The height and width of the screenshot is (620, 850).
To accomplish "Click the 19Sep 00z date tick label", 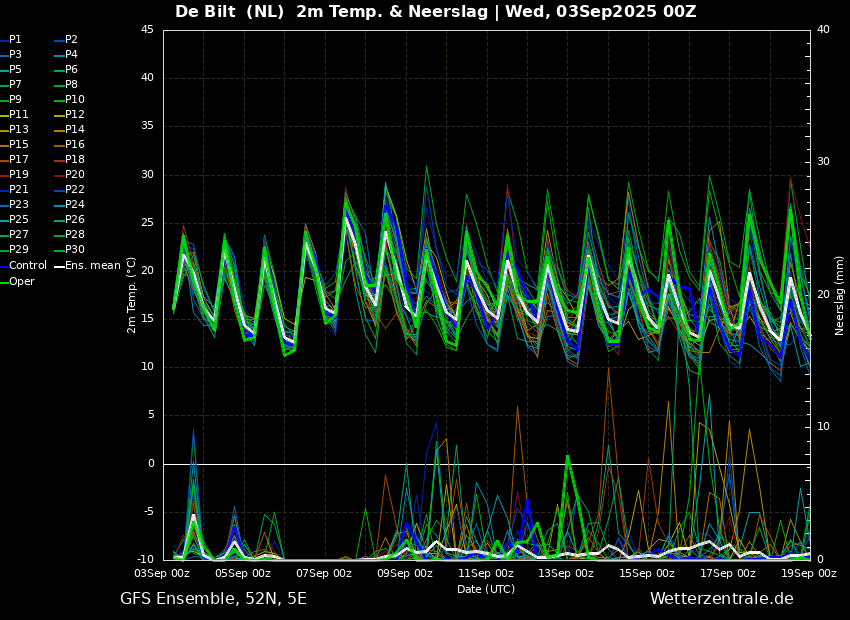I will [x=808, y=574].
